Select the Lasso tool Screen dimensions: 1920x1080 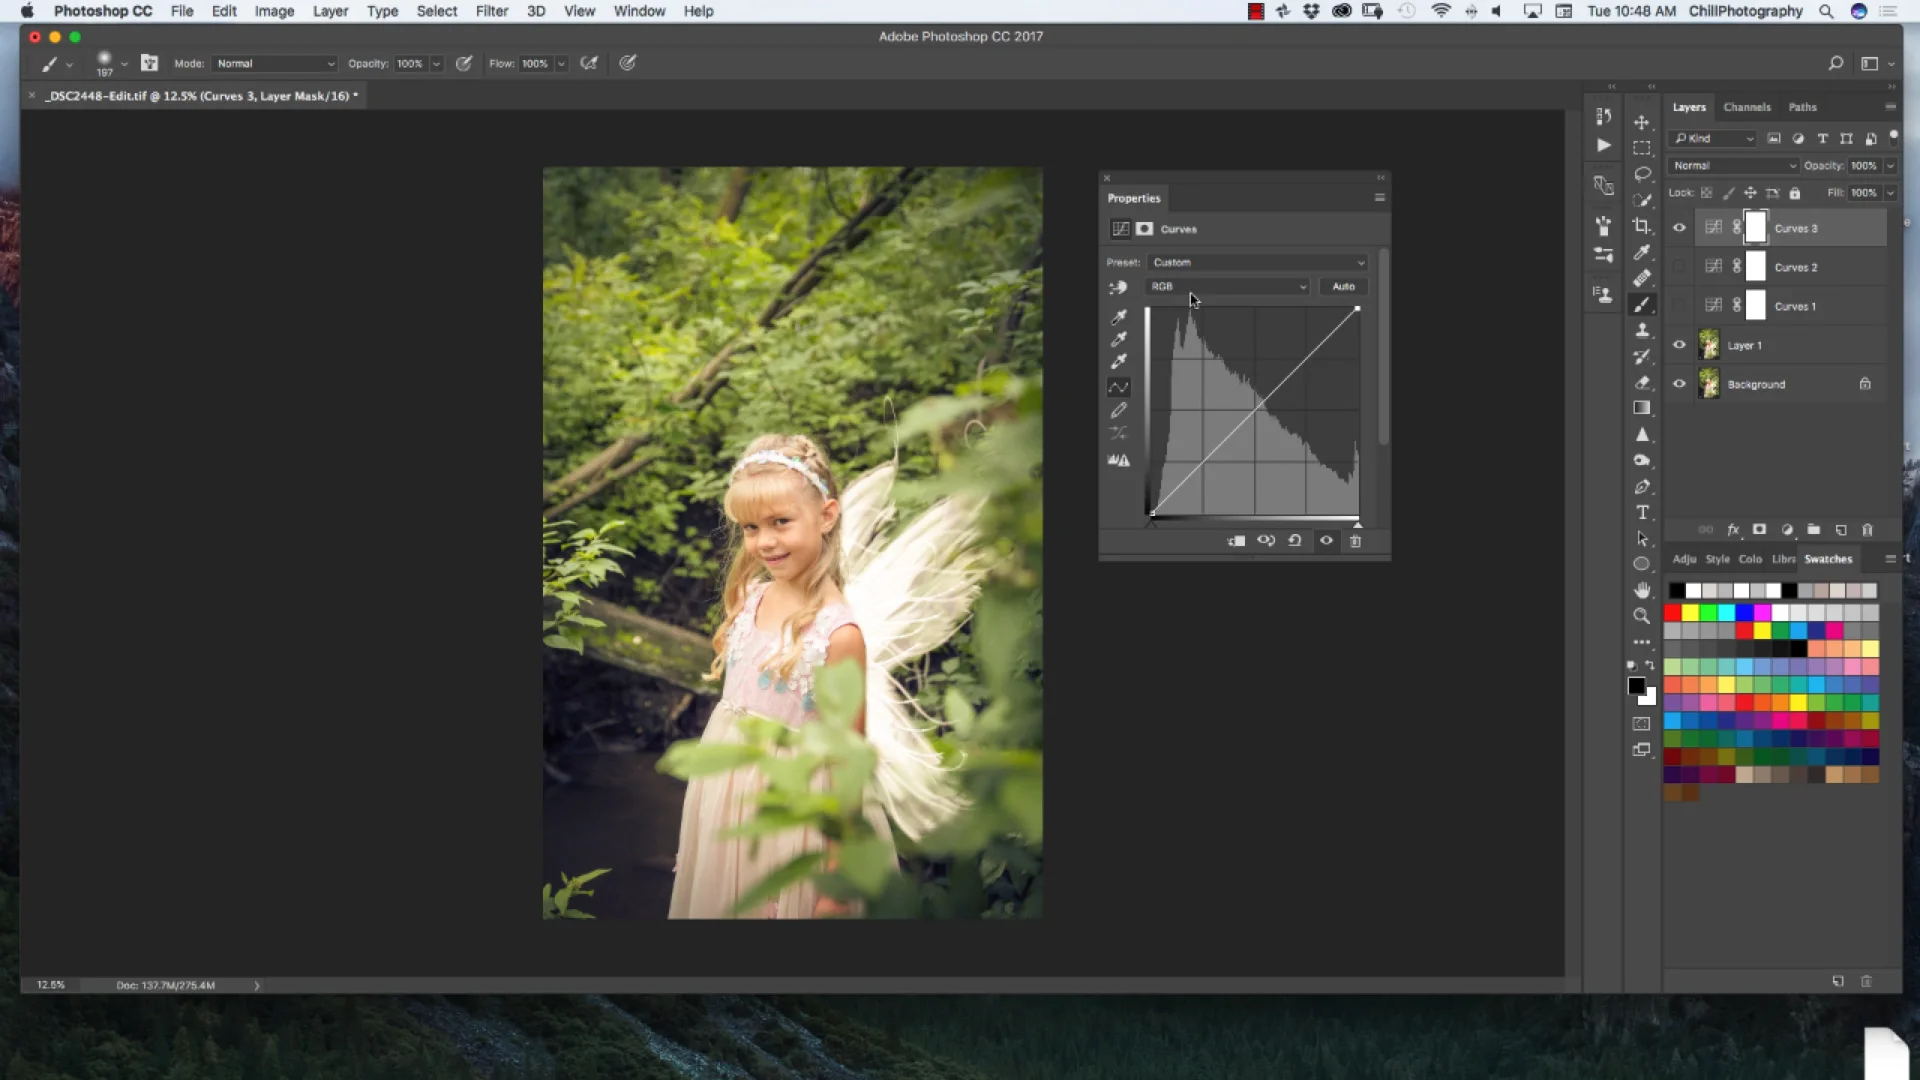pos(1643,174)
